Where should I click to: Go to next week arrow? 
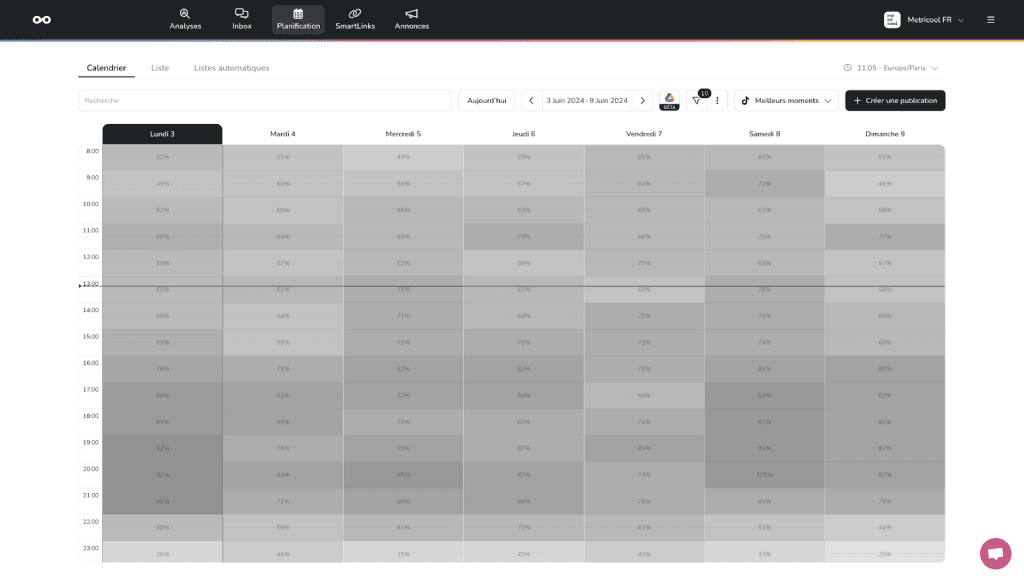tap(642, 101)
